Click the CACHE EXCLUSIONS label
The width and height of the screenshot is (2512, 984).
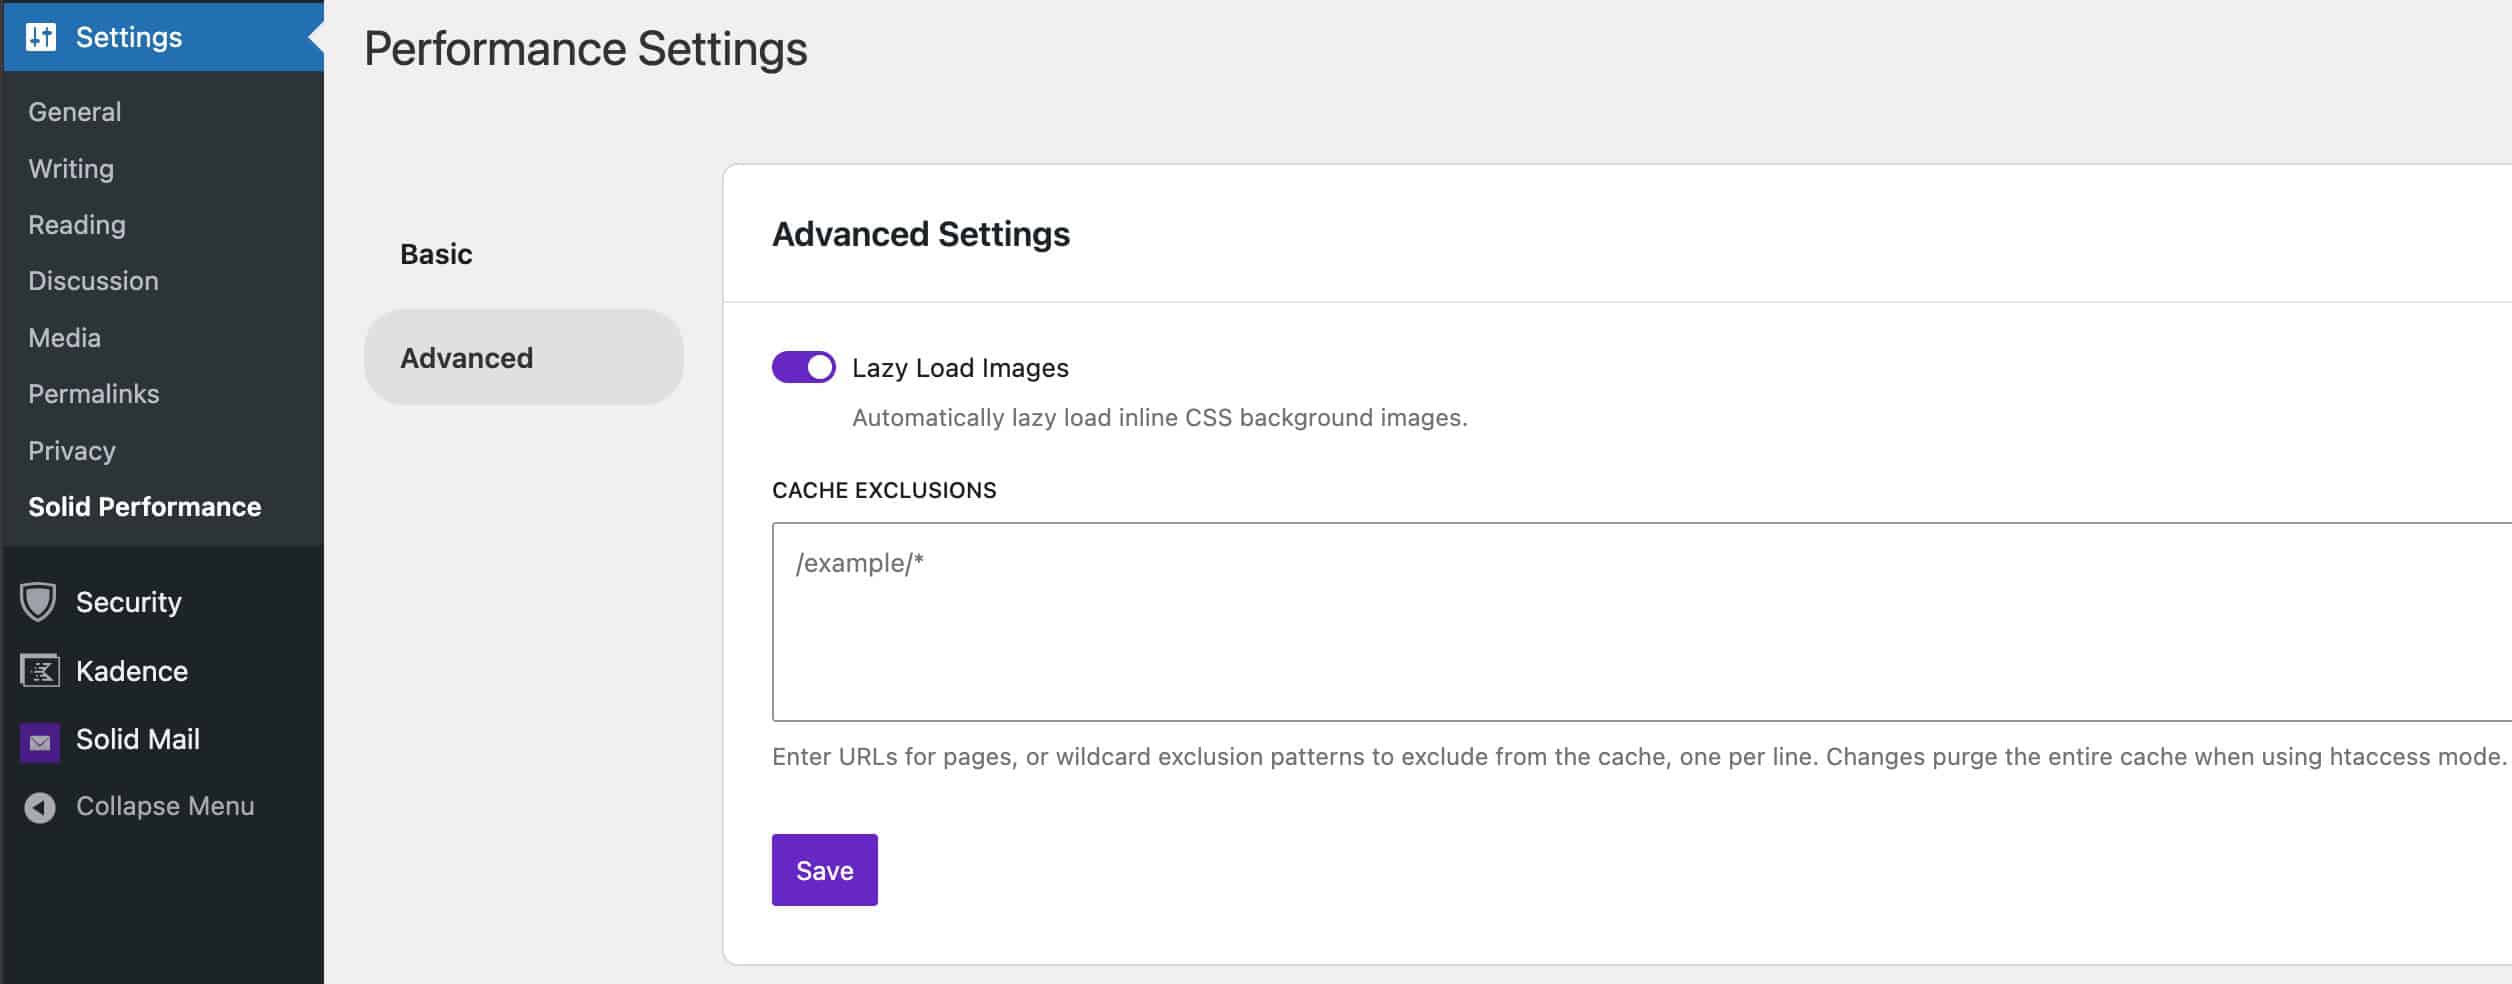884,490
